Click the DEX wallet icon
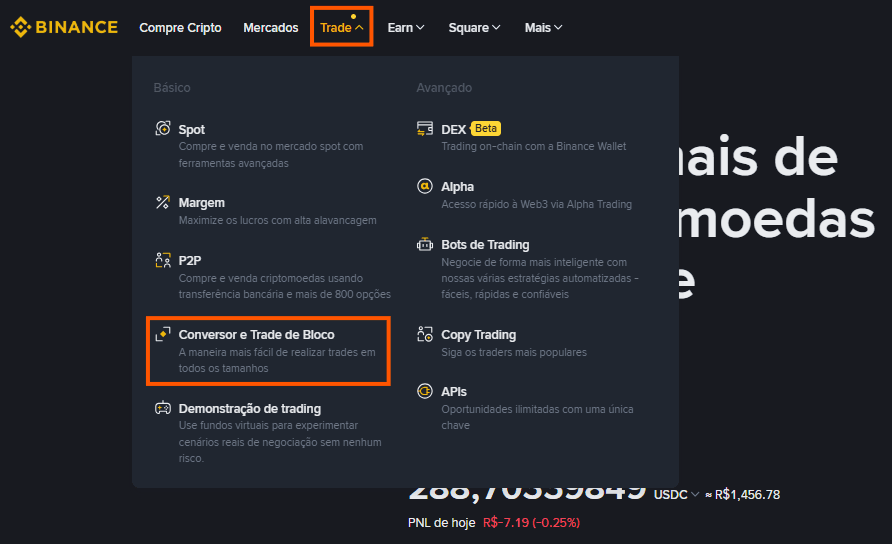 pos(425,129)
